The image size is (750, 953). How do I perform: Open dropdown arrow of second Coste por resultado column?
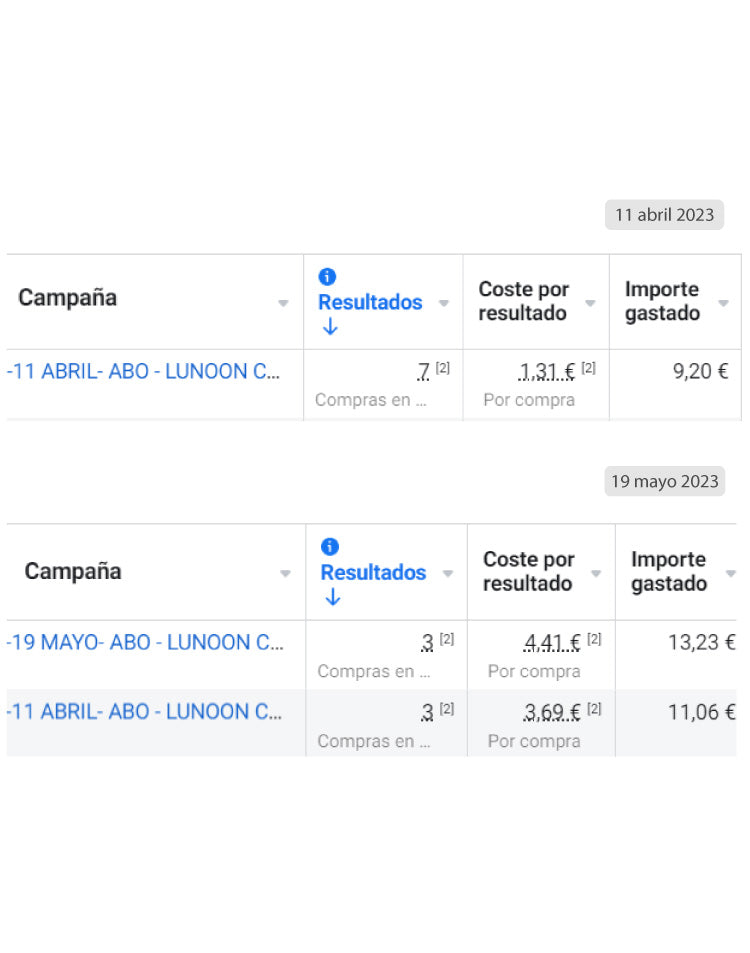coord(596,573)
